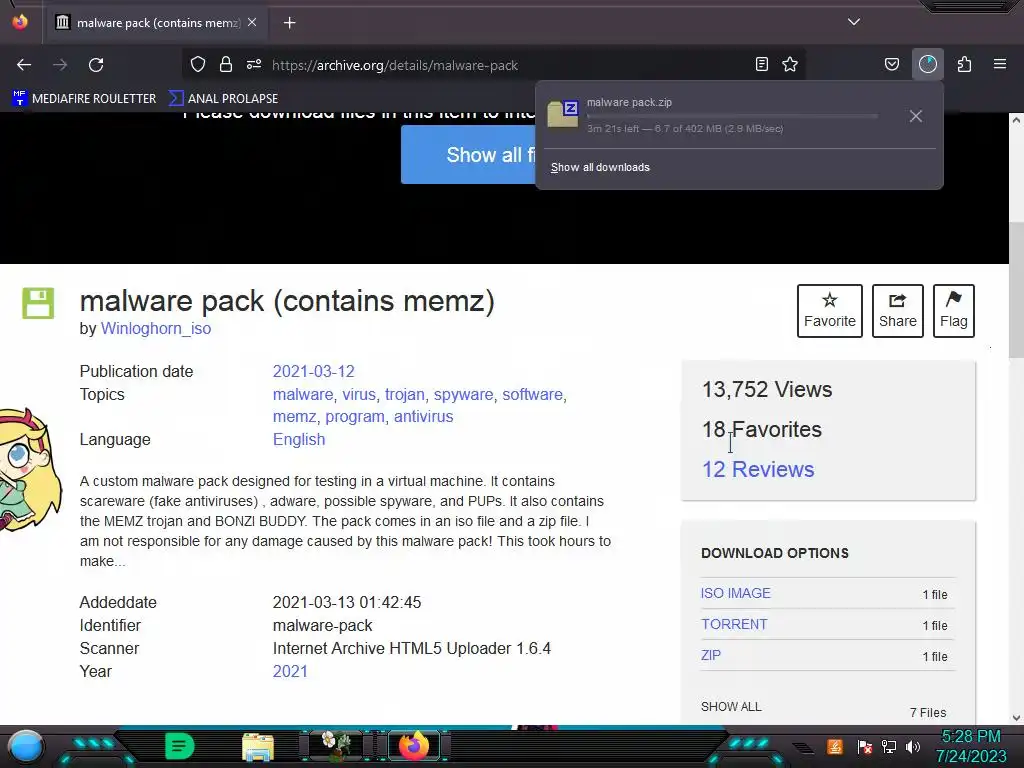Close the malware pack browser tab

coord(252,22)
